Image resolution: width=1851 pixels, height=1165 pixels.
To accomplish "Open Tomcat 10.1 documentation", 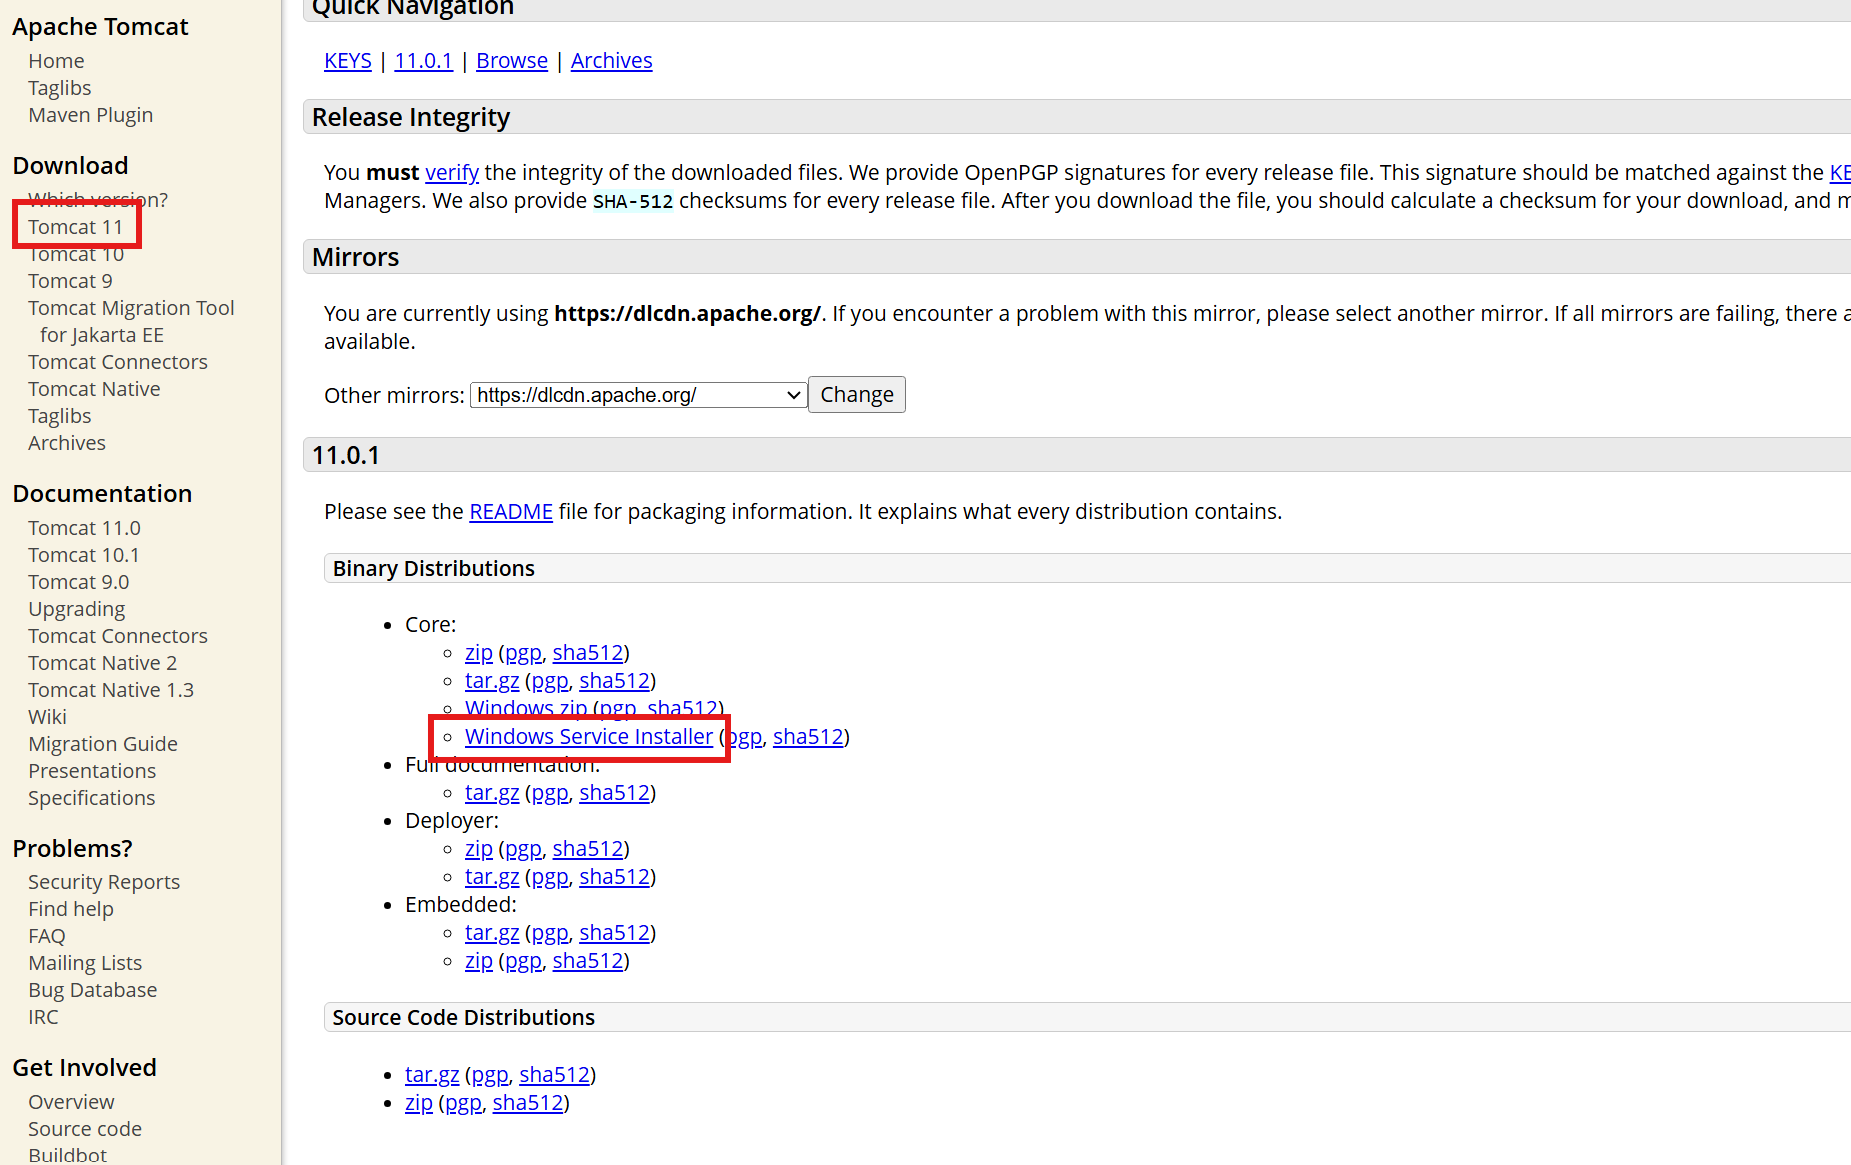I will (83, 555).
